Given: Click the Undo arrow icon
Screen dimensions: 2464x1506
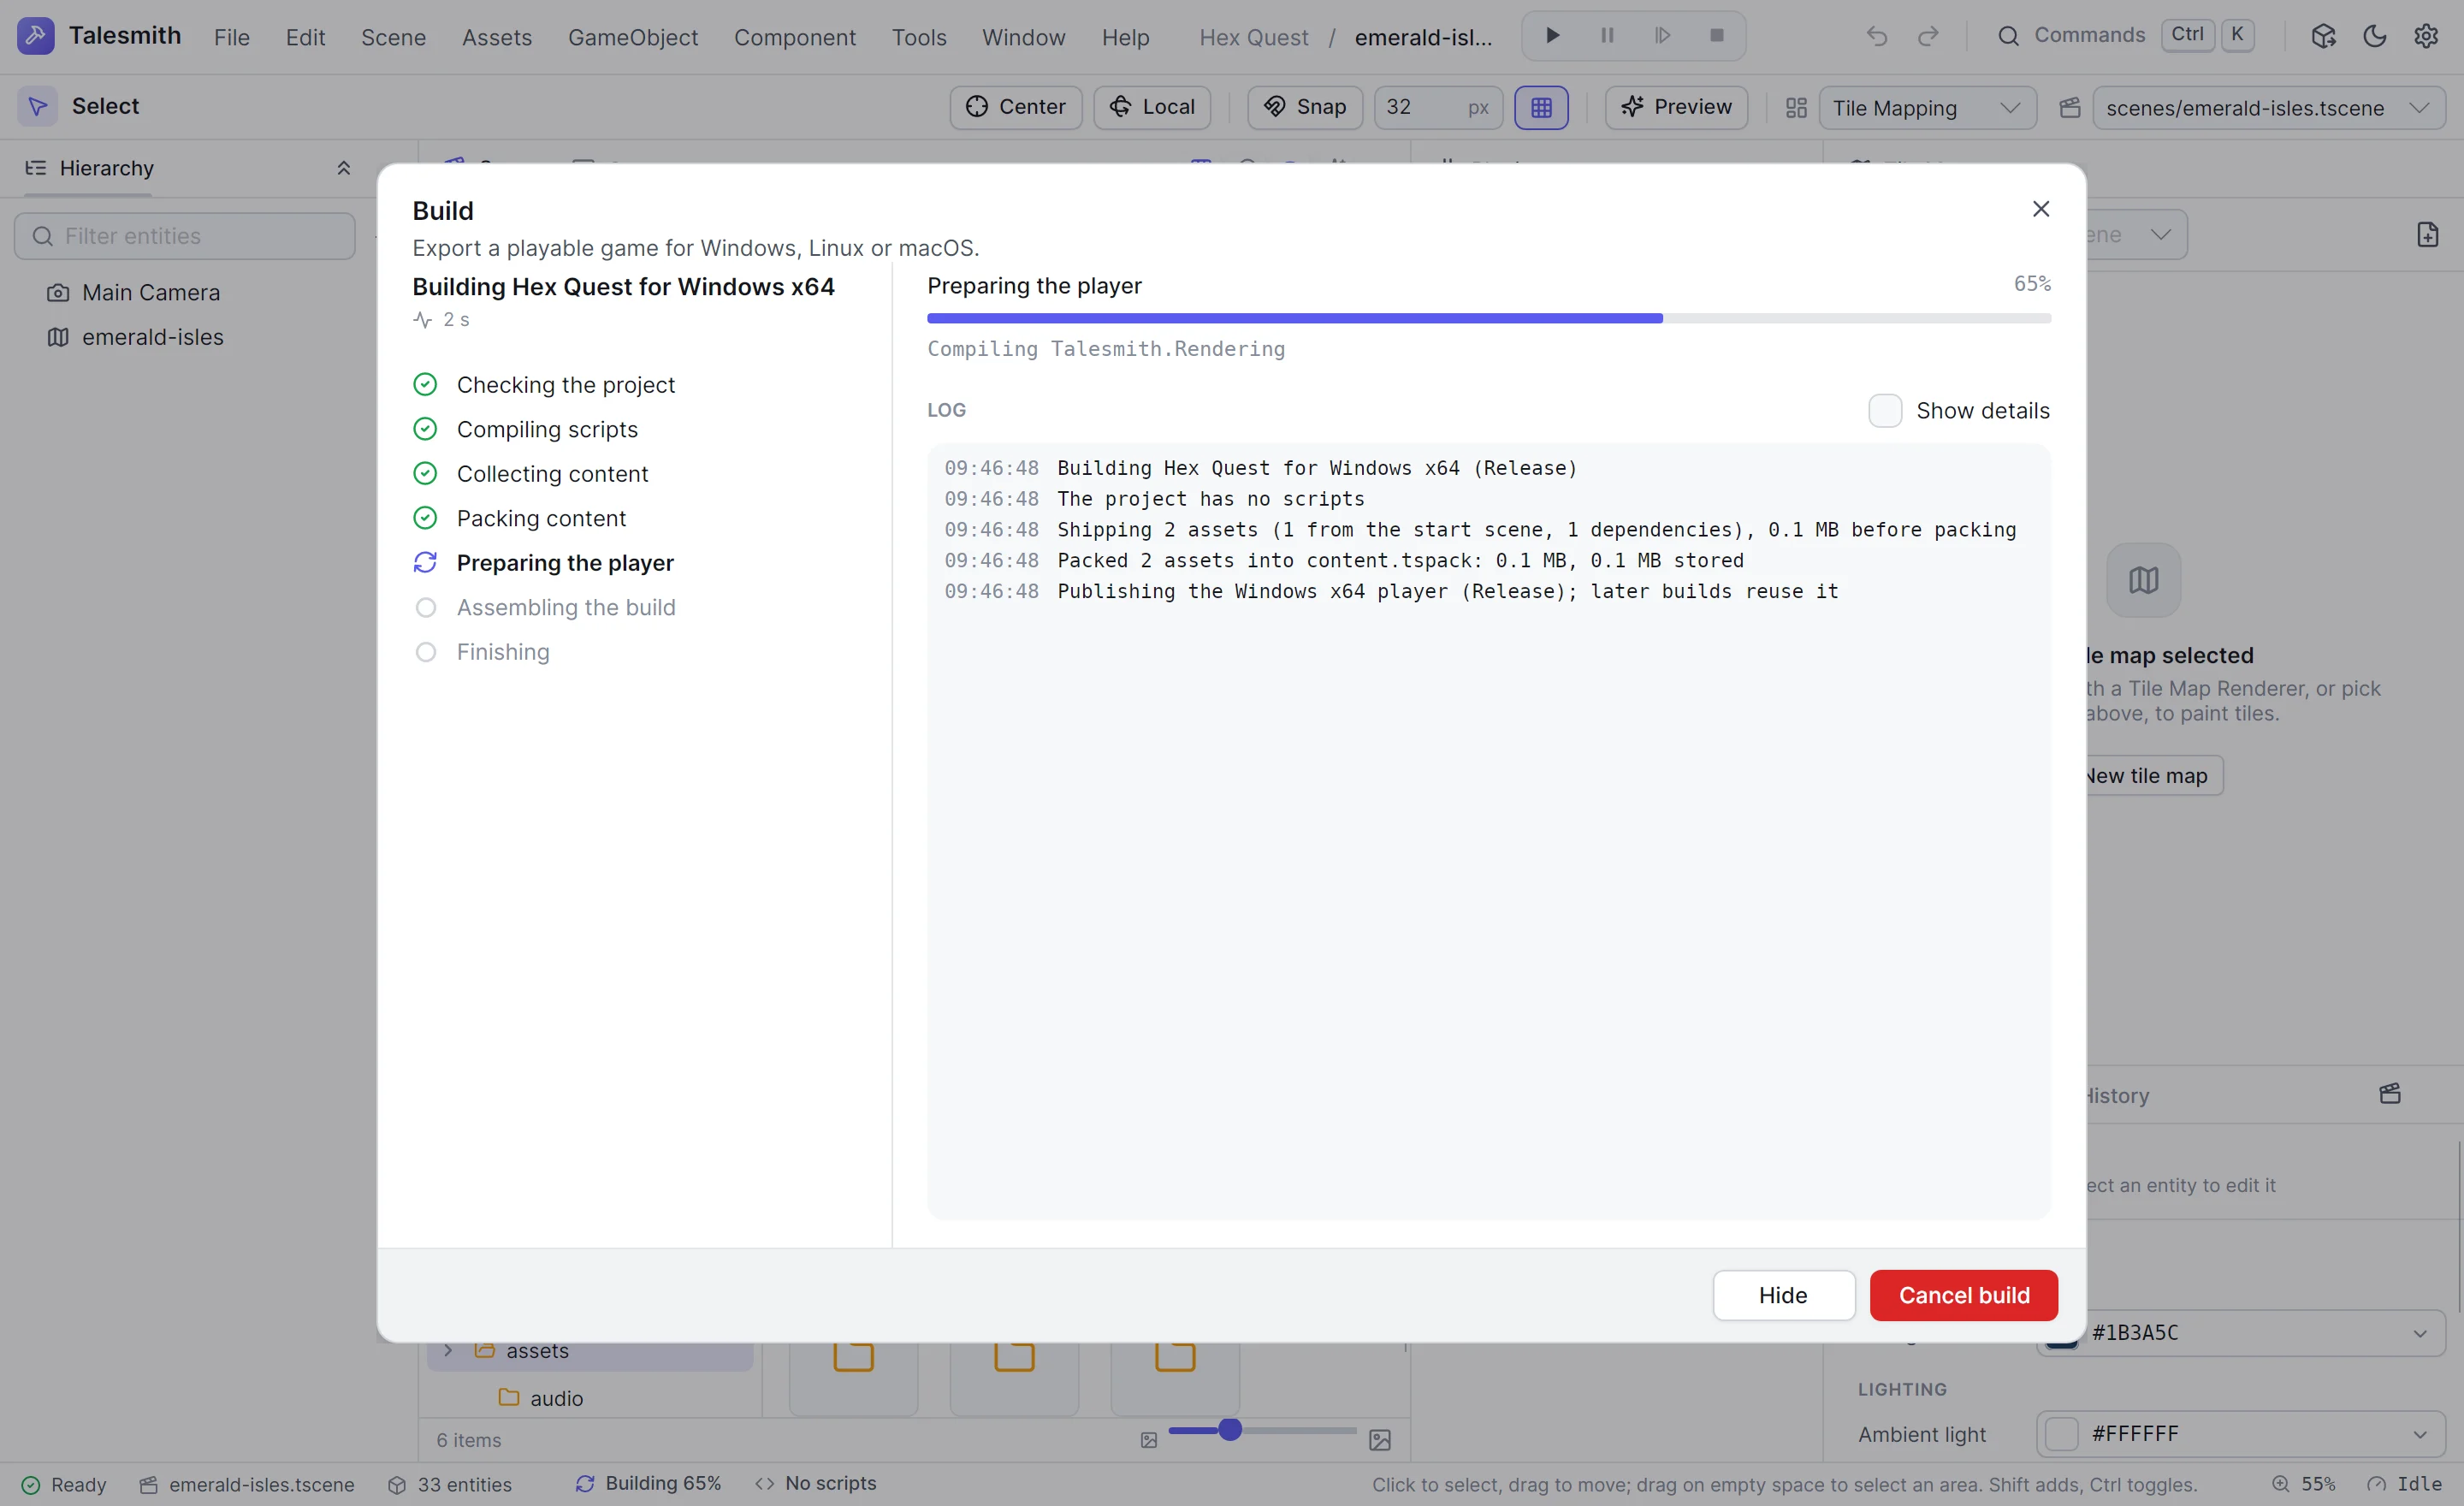Looking at the screenshot, I should [1877, 37].
